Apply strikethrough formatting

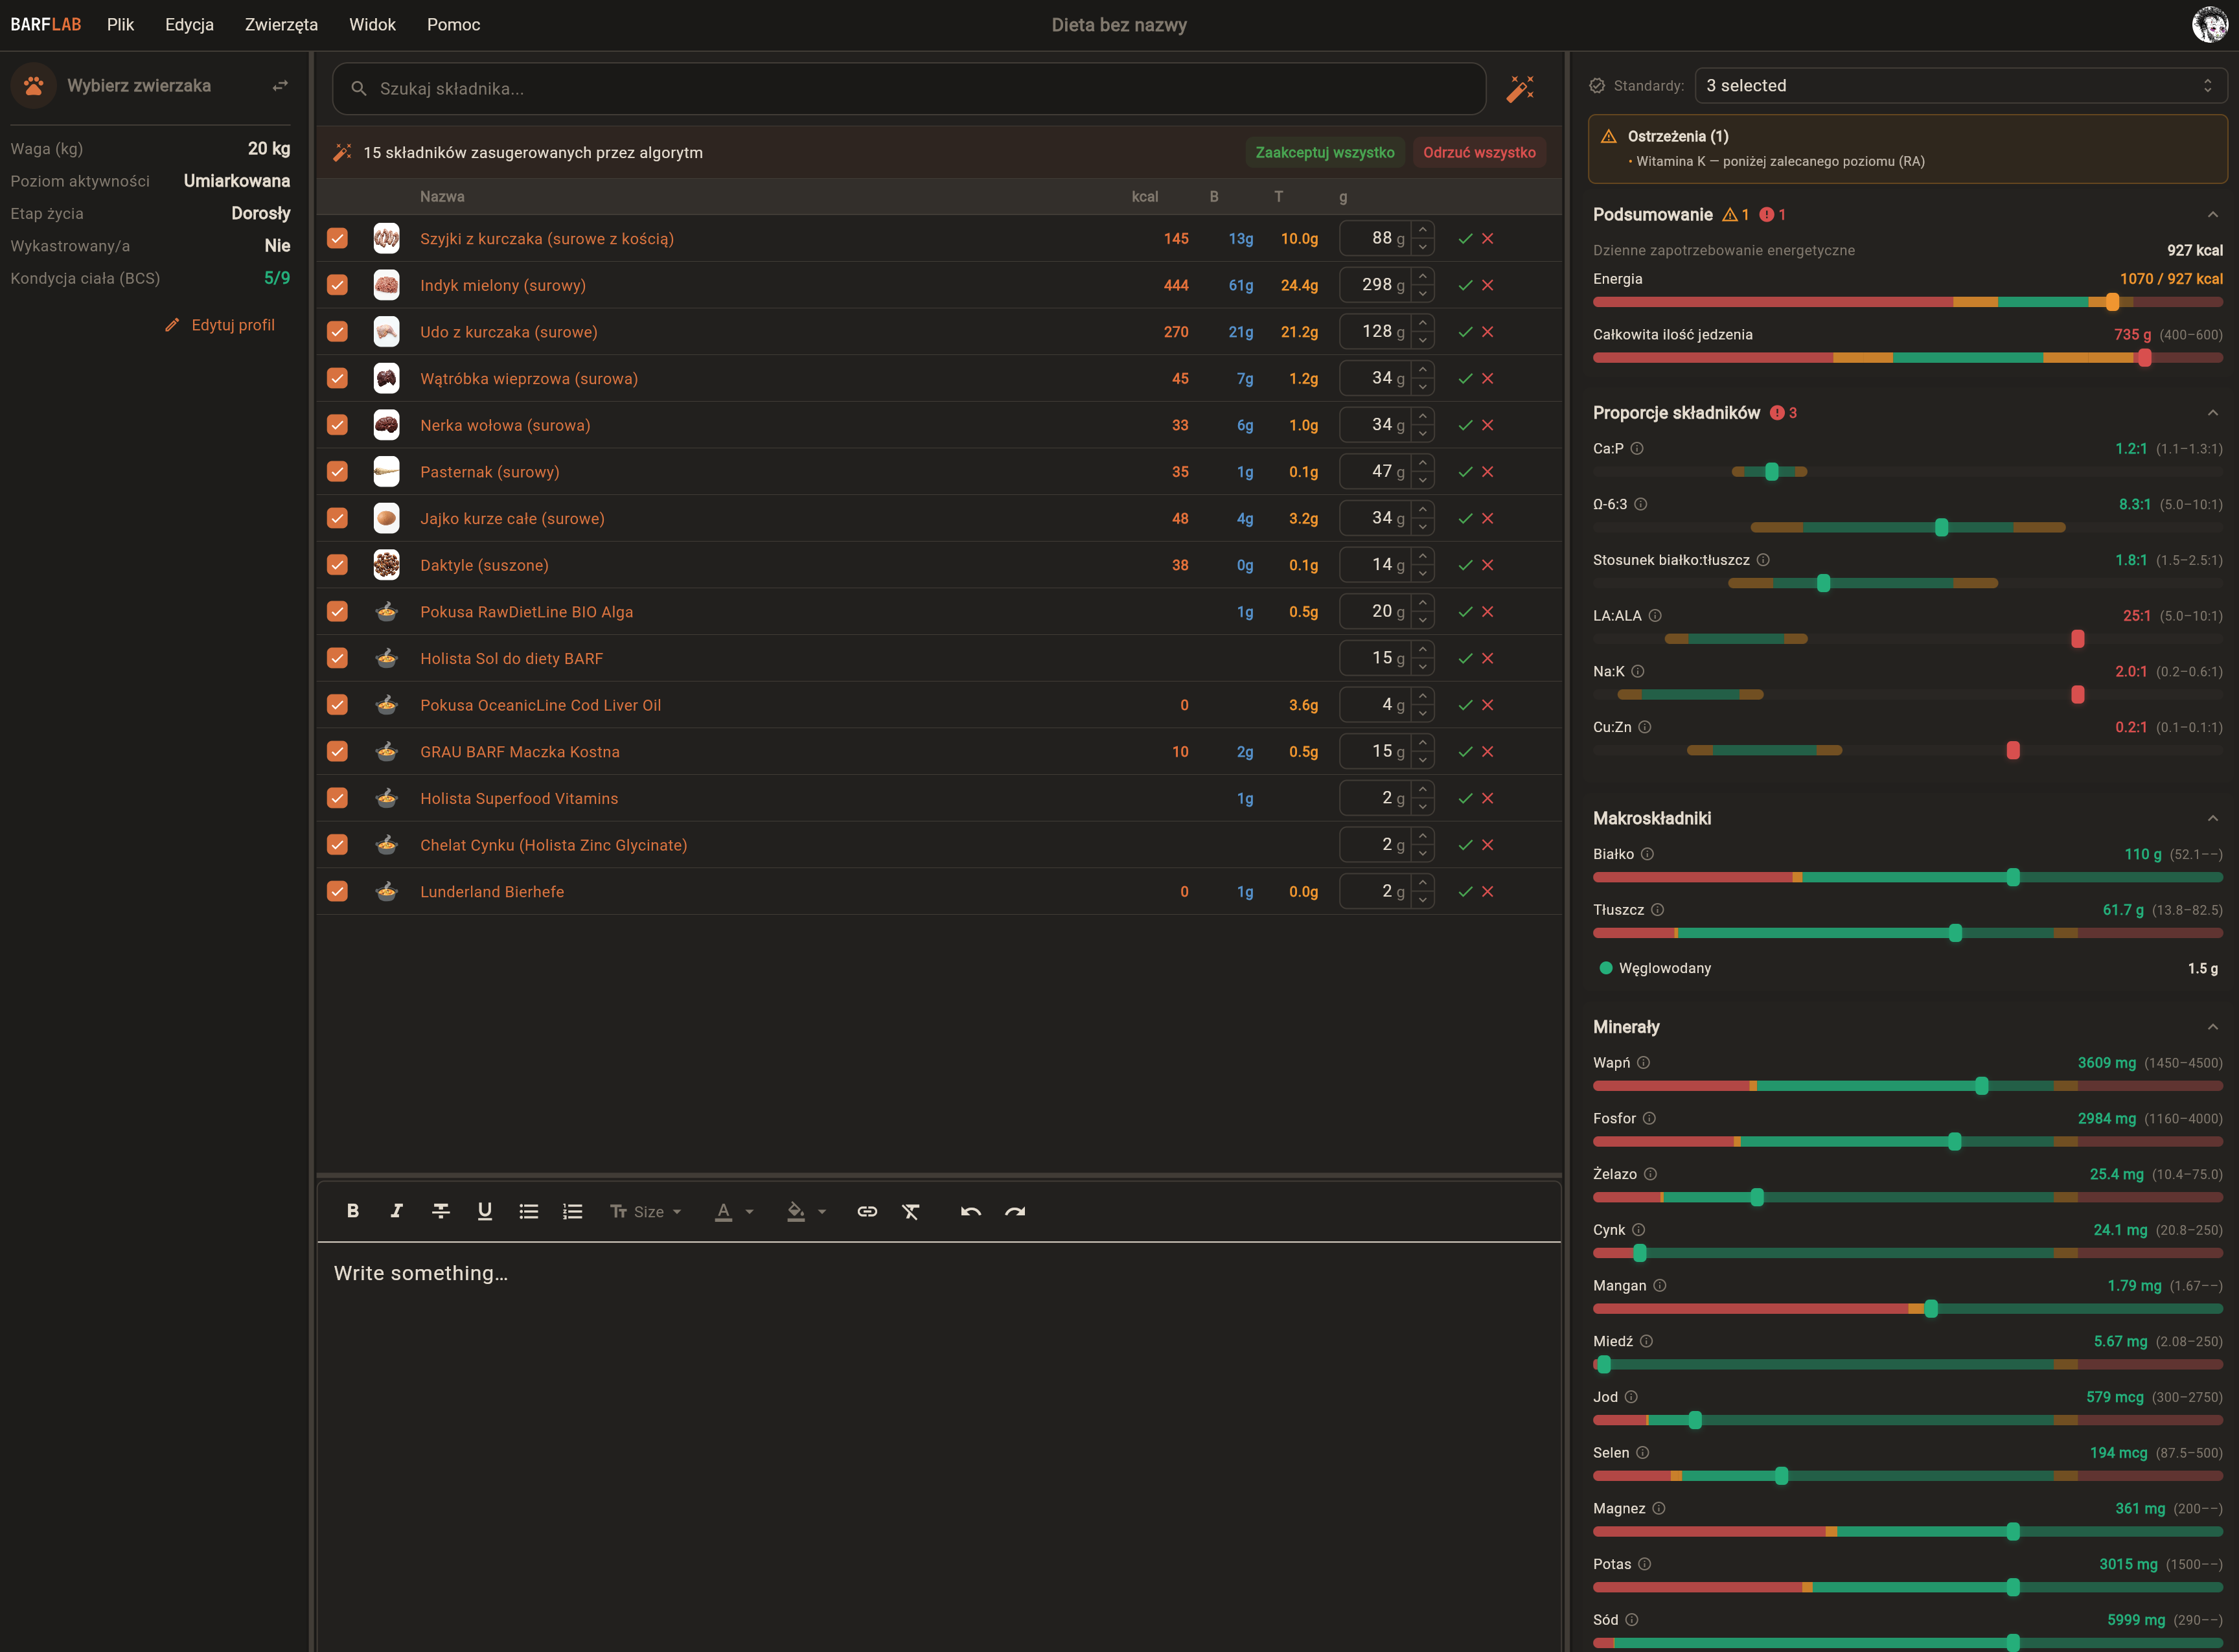click(440, 1211)
